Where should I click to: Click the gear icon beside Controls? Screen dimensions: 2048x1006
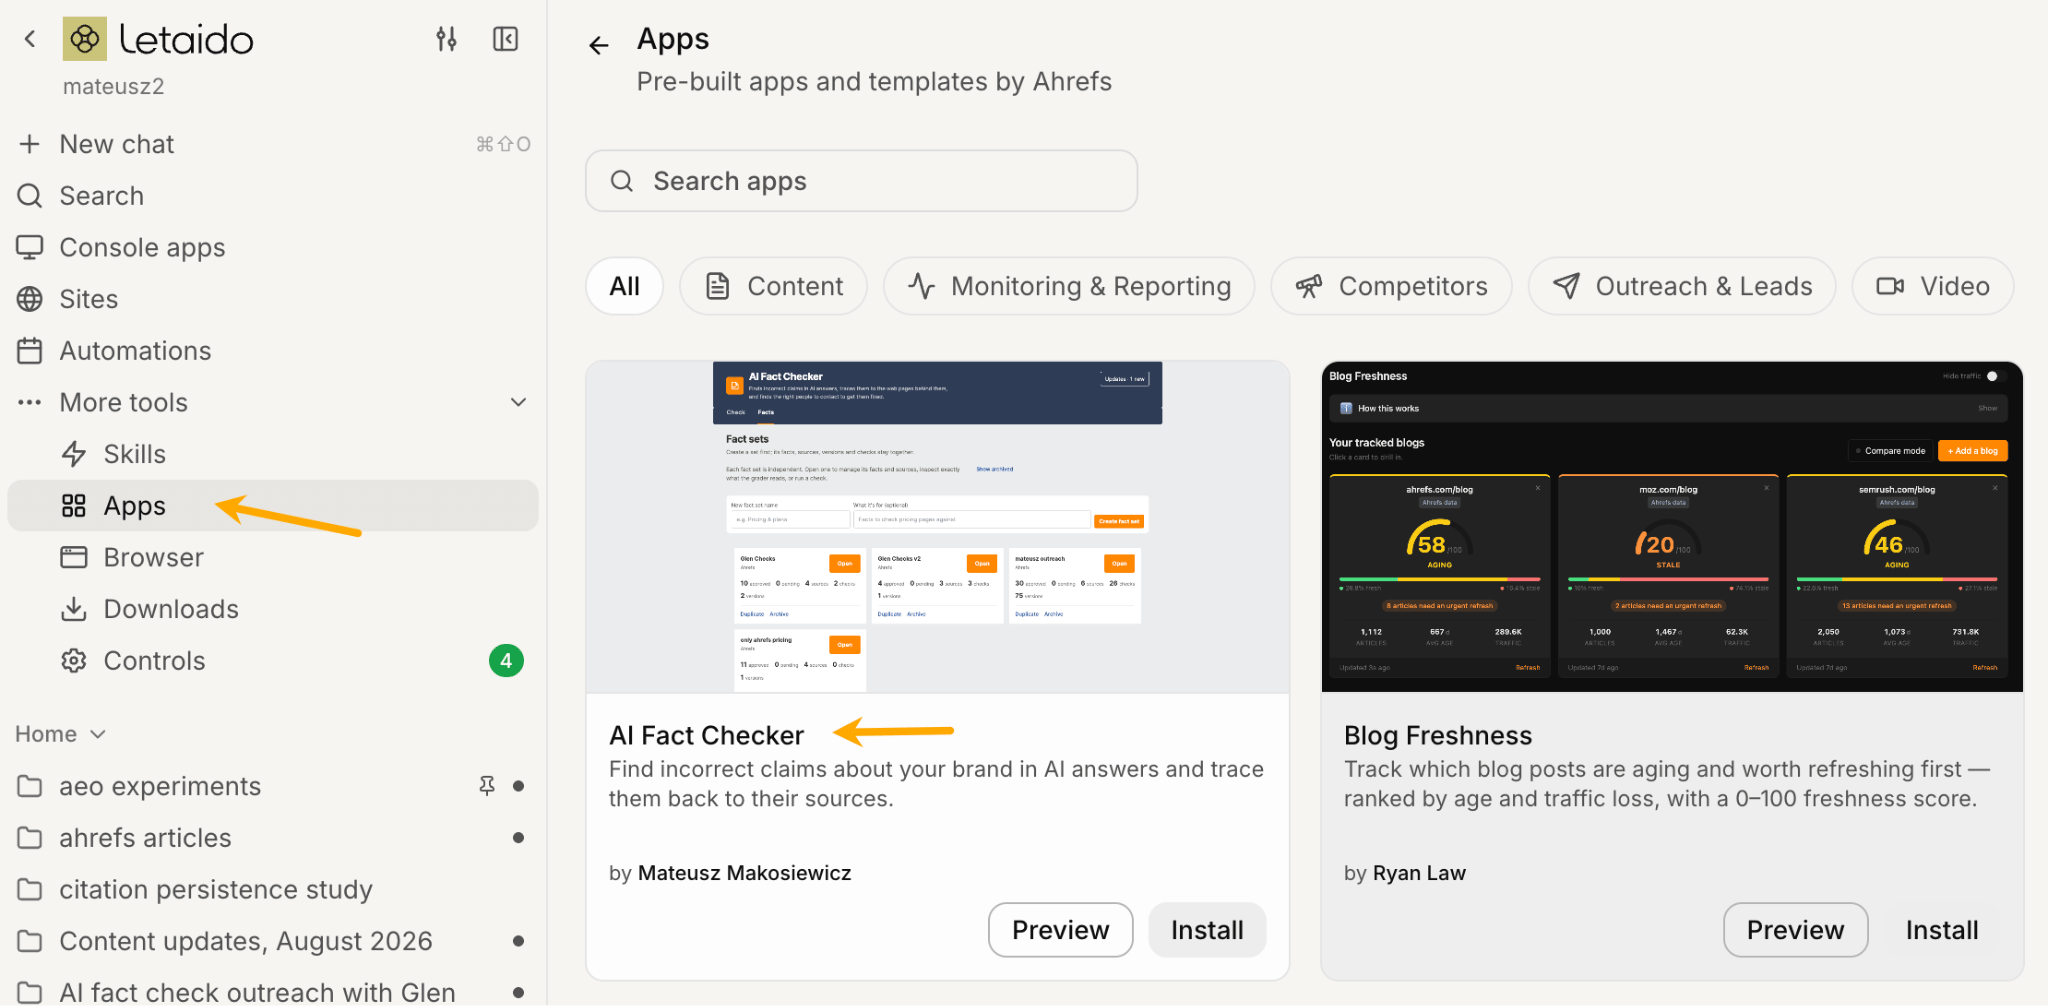[74, 661]
